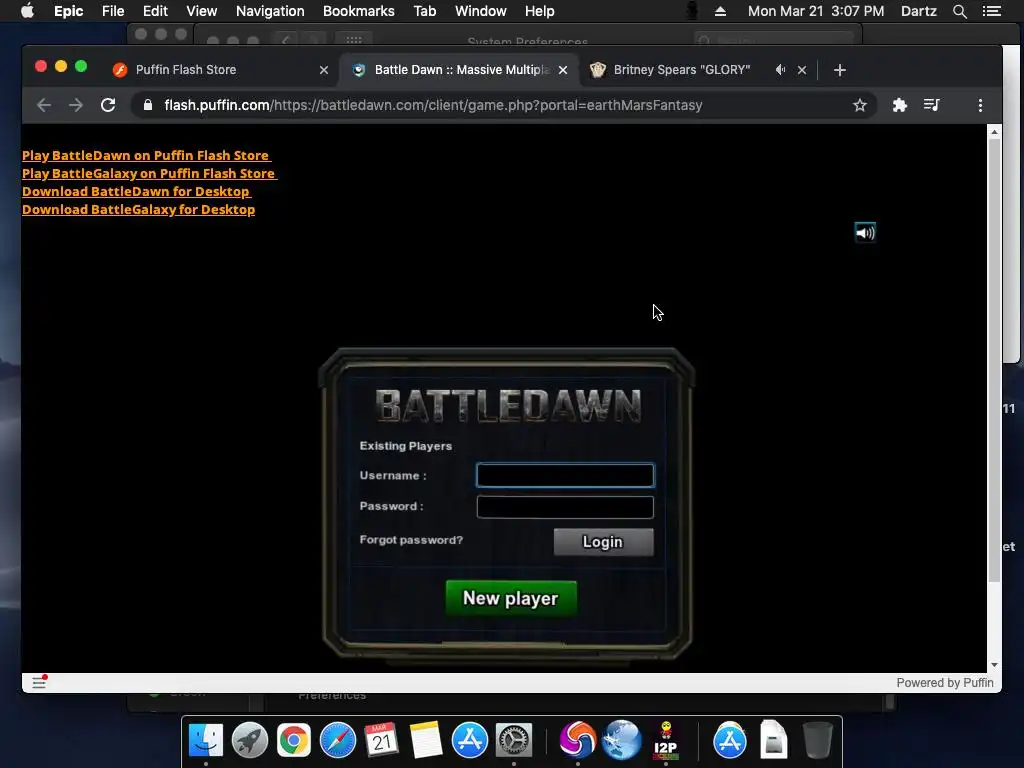Image resolution: width=1024 pixels, height=768 pixels.
Task: Click the browser back arrow
Action: (44, 105)
